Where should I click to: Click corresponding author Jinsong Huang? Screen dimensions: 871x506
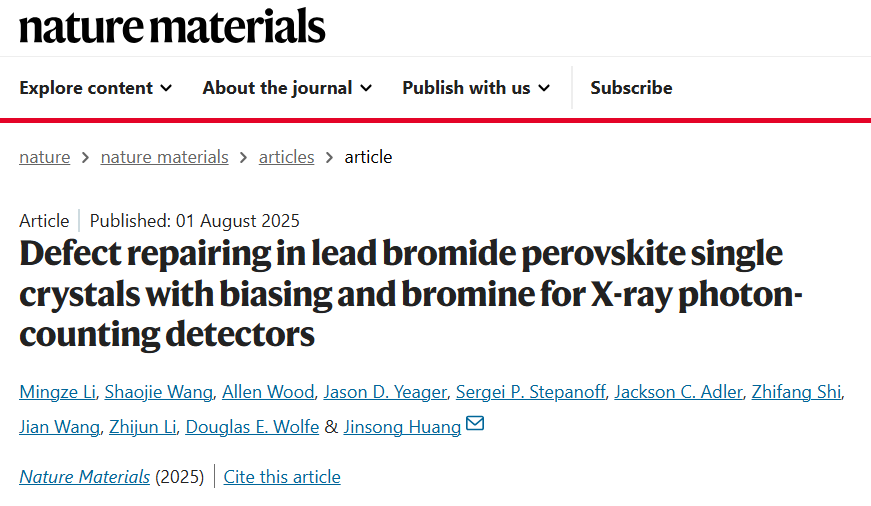coord(402,427)
